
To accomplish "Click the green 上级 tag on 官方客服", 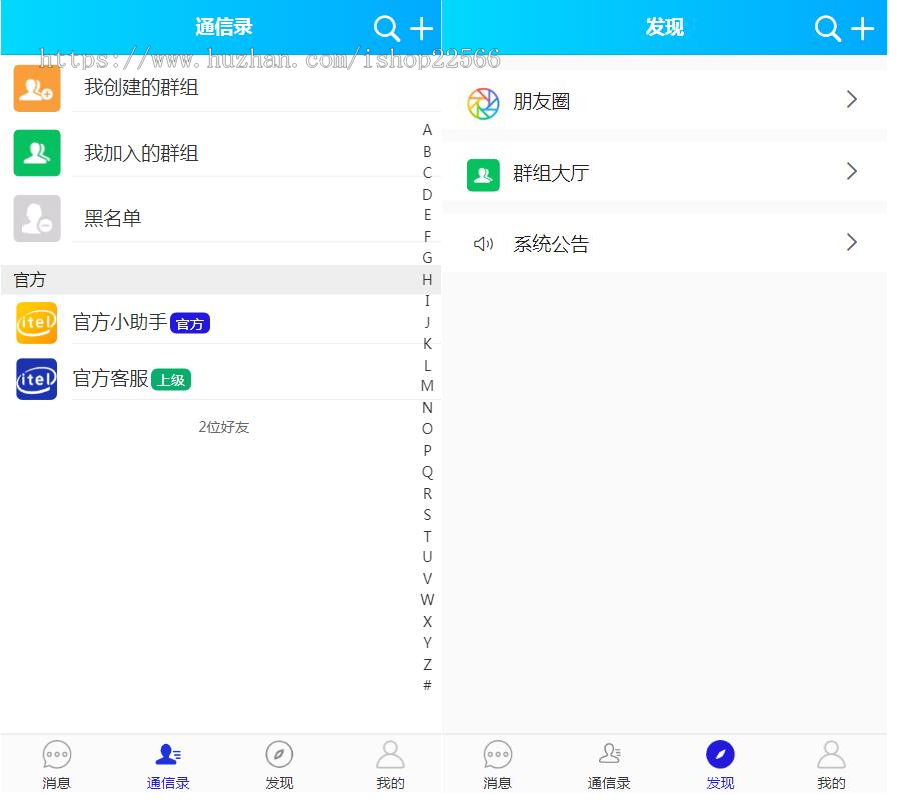I will pyautogui.click(x=171, y=380).
